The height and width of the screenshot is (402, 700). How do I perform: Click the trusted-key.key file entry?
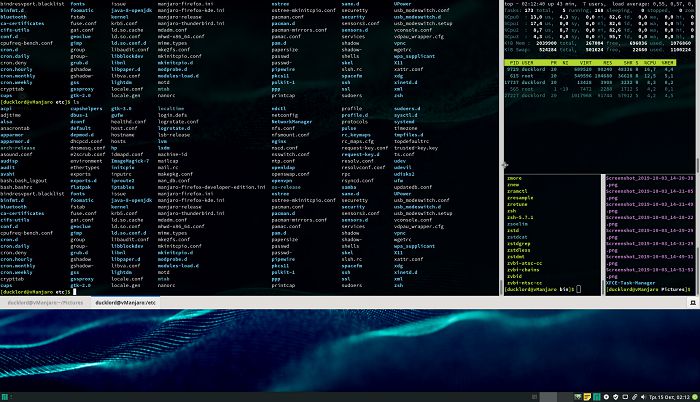tap(416, 148)
